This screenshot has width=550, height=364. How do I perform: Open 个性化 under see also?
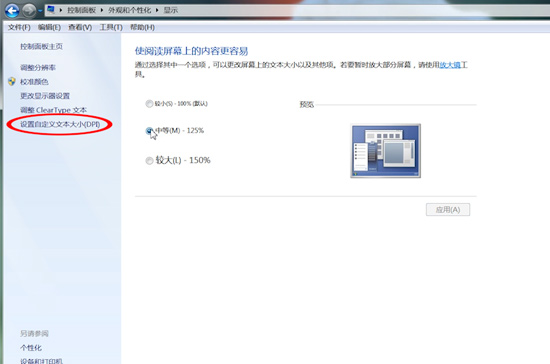[31, 348]
